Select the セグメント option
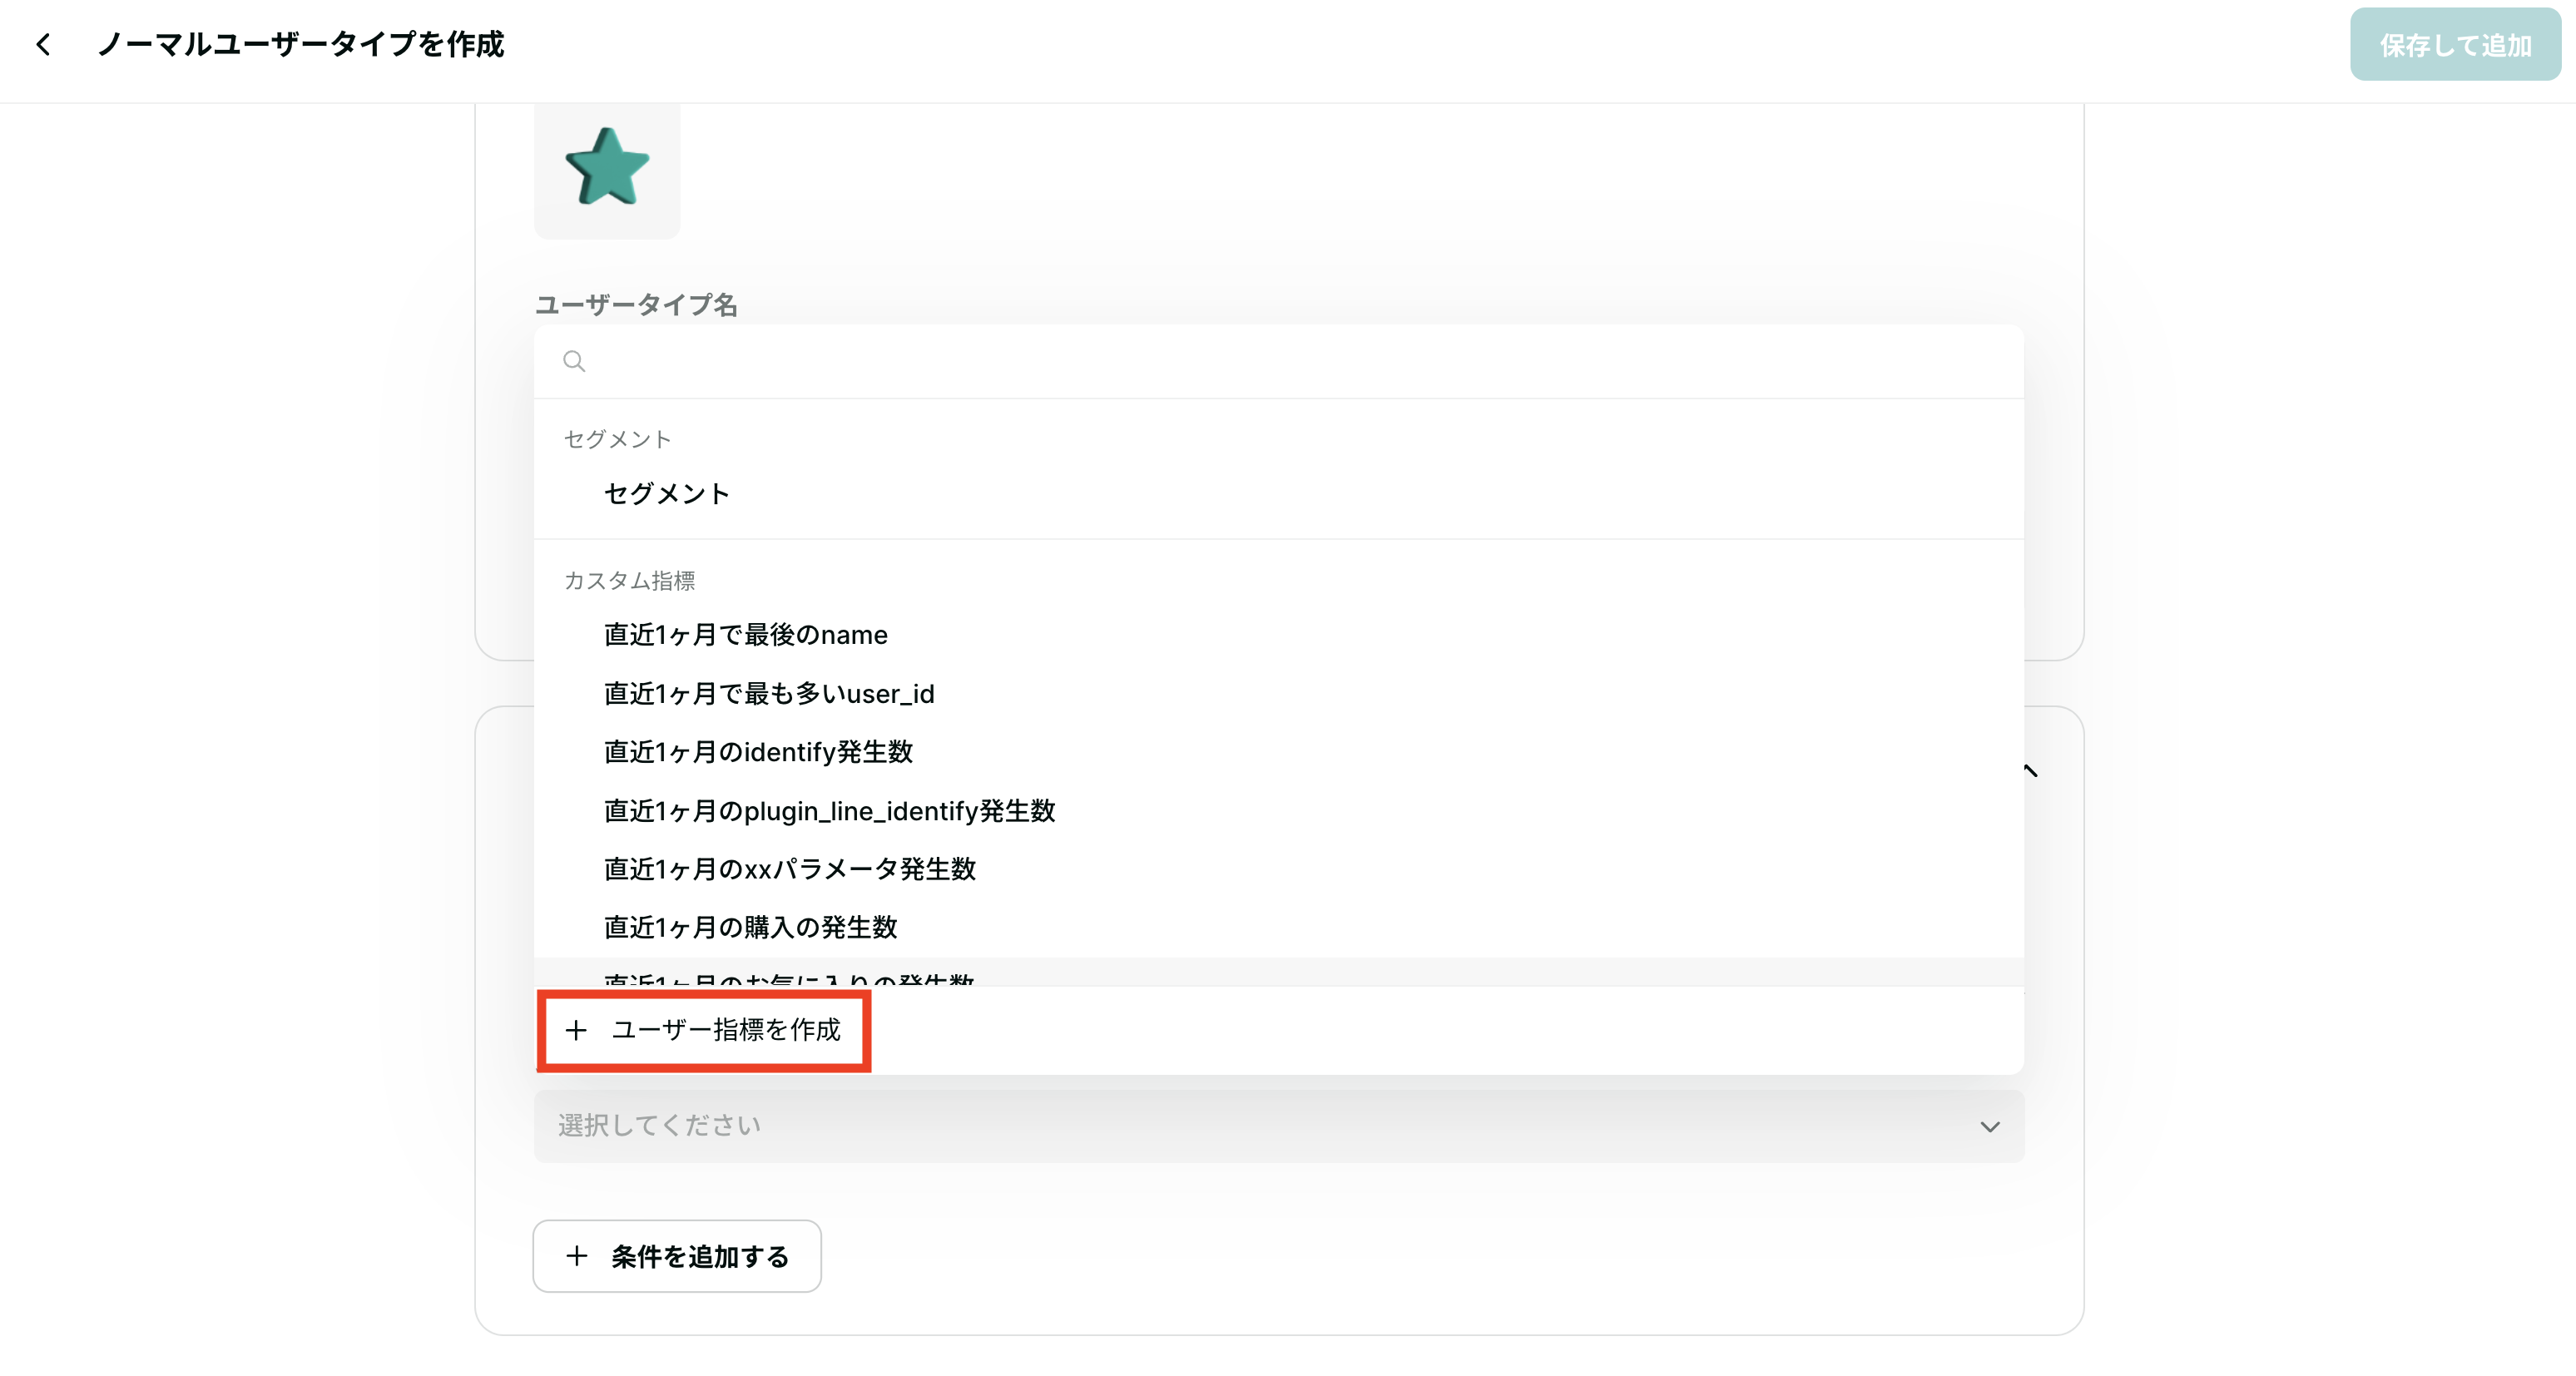 click(1279, 494)
